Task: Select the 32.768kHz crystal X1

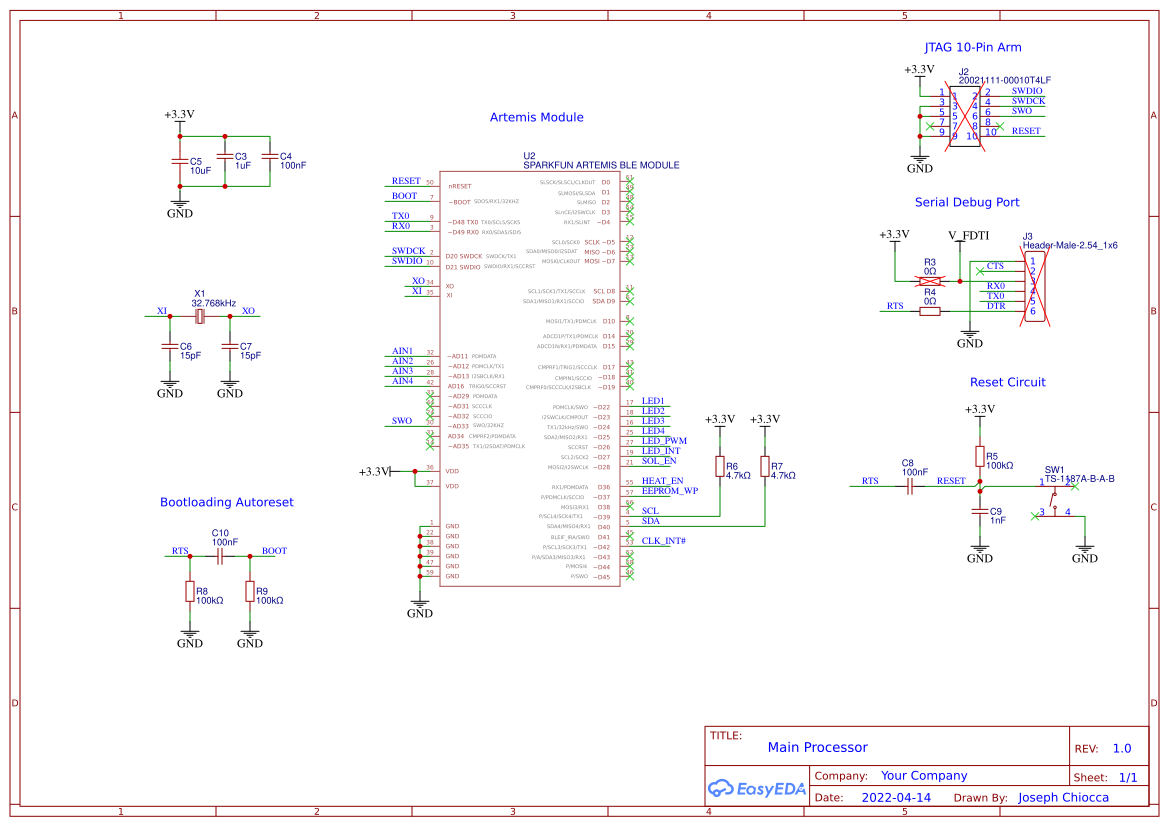Action: pyautogui.click(x=200, y=314)
